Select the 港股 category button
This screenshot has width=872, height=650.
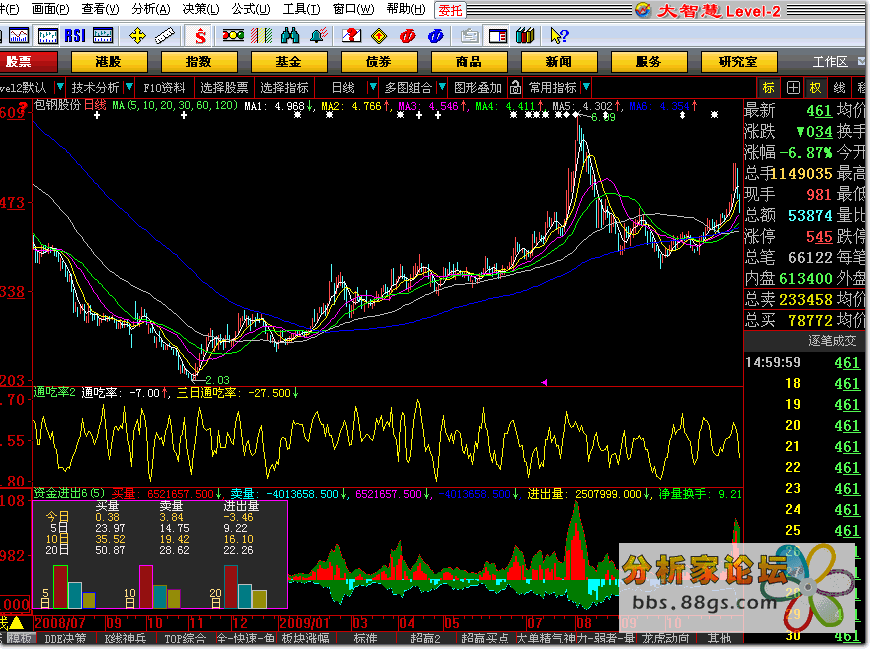pyautogui.click(x=109, y=62)
